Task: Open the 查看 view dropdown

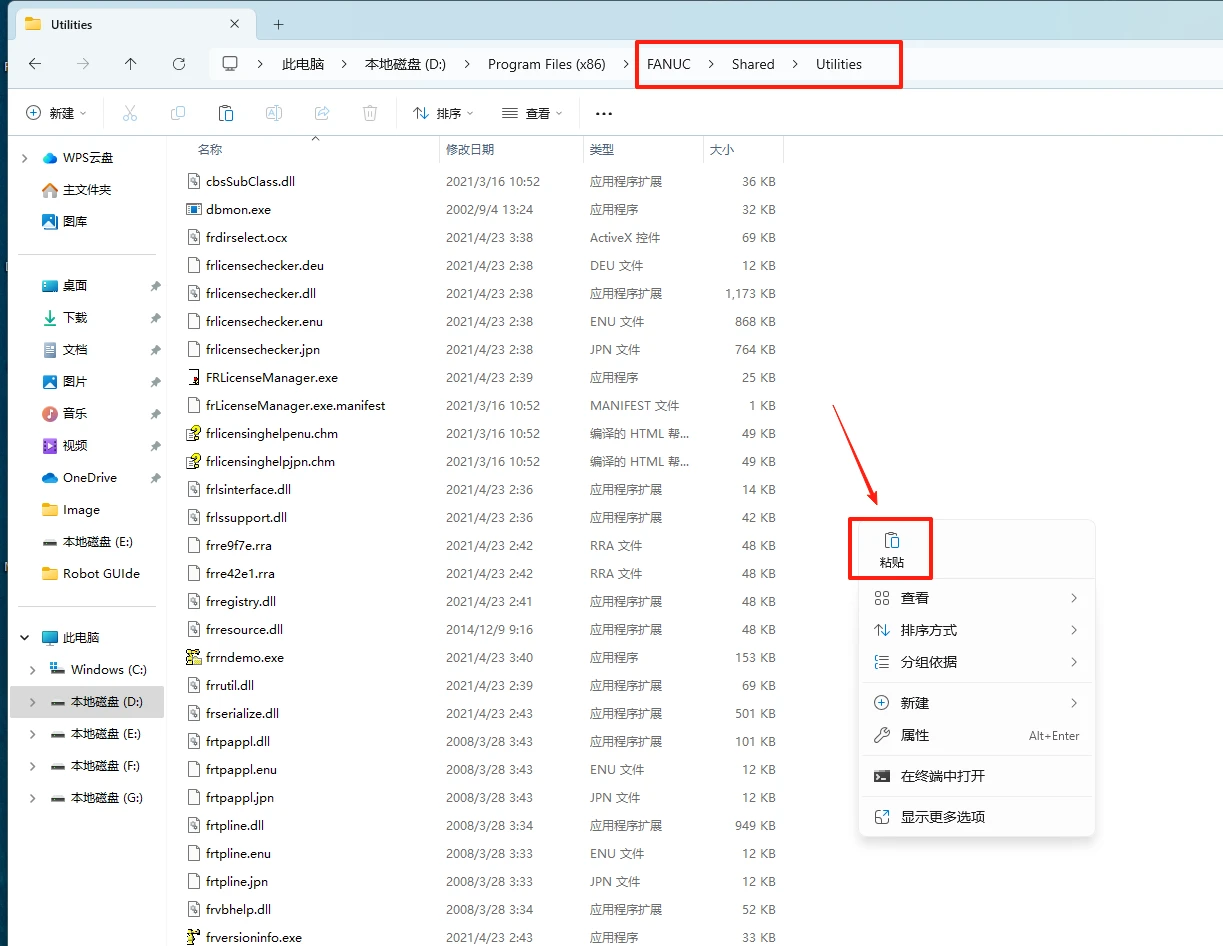Action: pyautogui.click(x=532, y=113)
